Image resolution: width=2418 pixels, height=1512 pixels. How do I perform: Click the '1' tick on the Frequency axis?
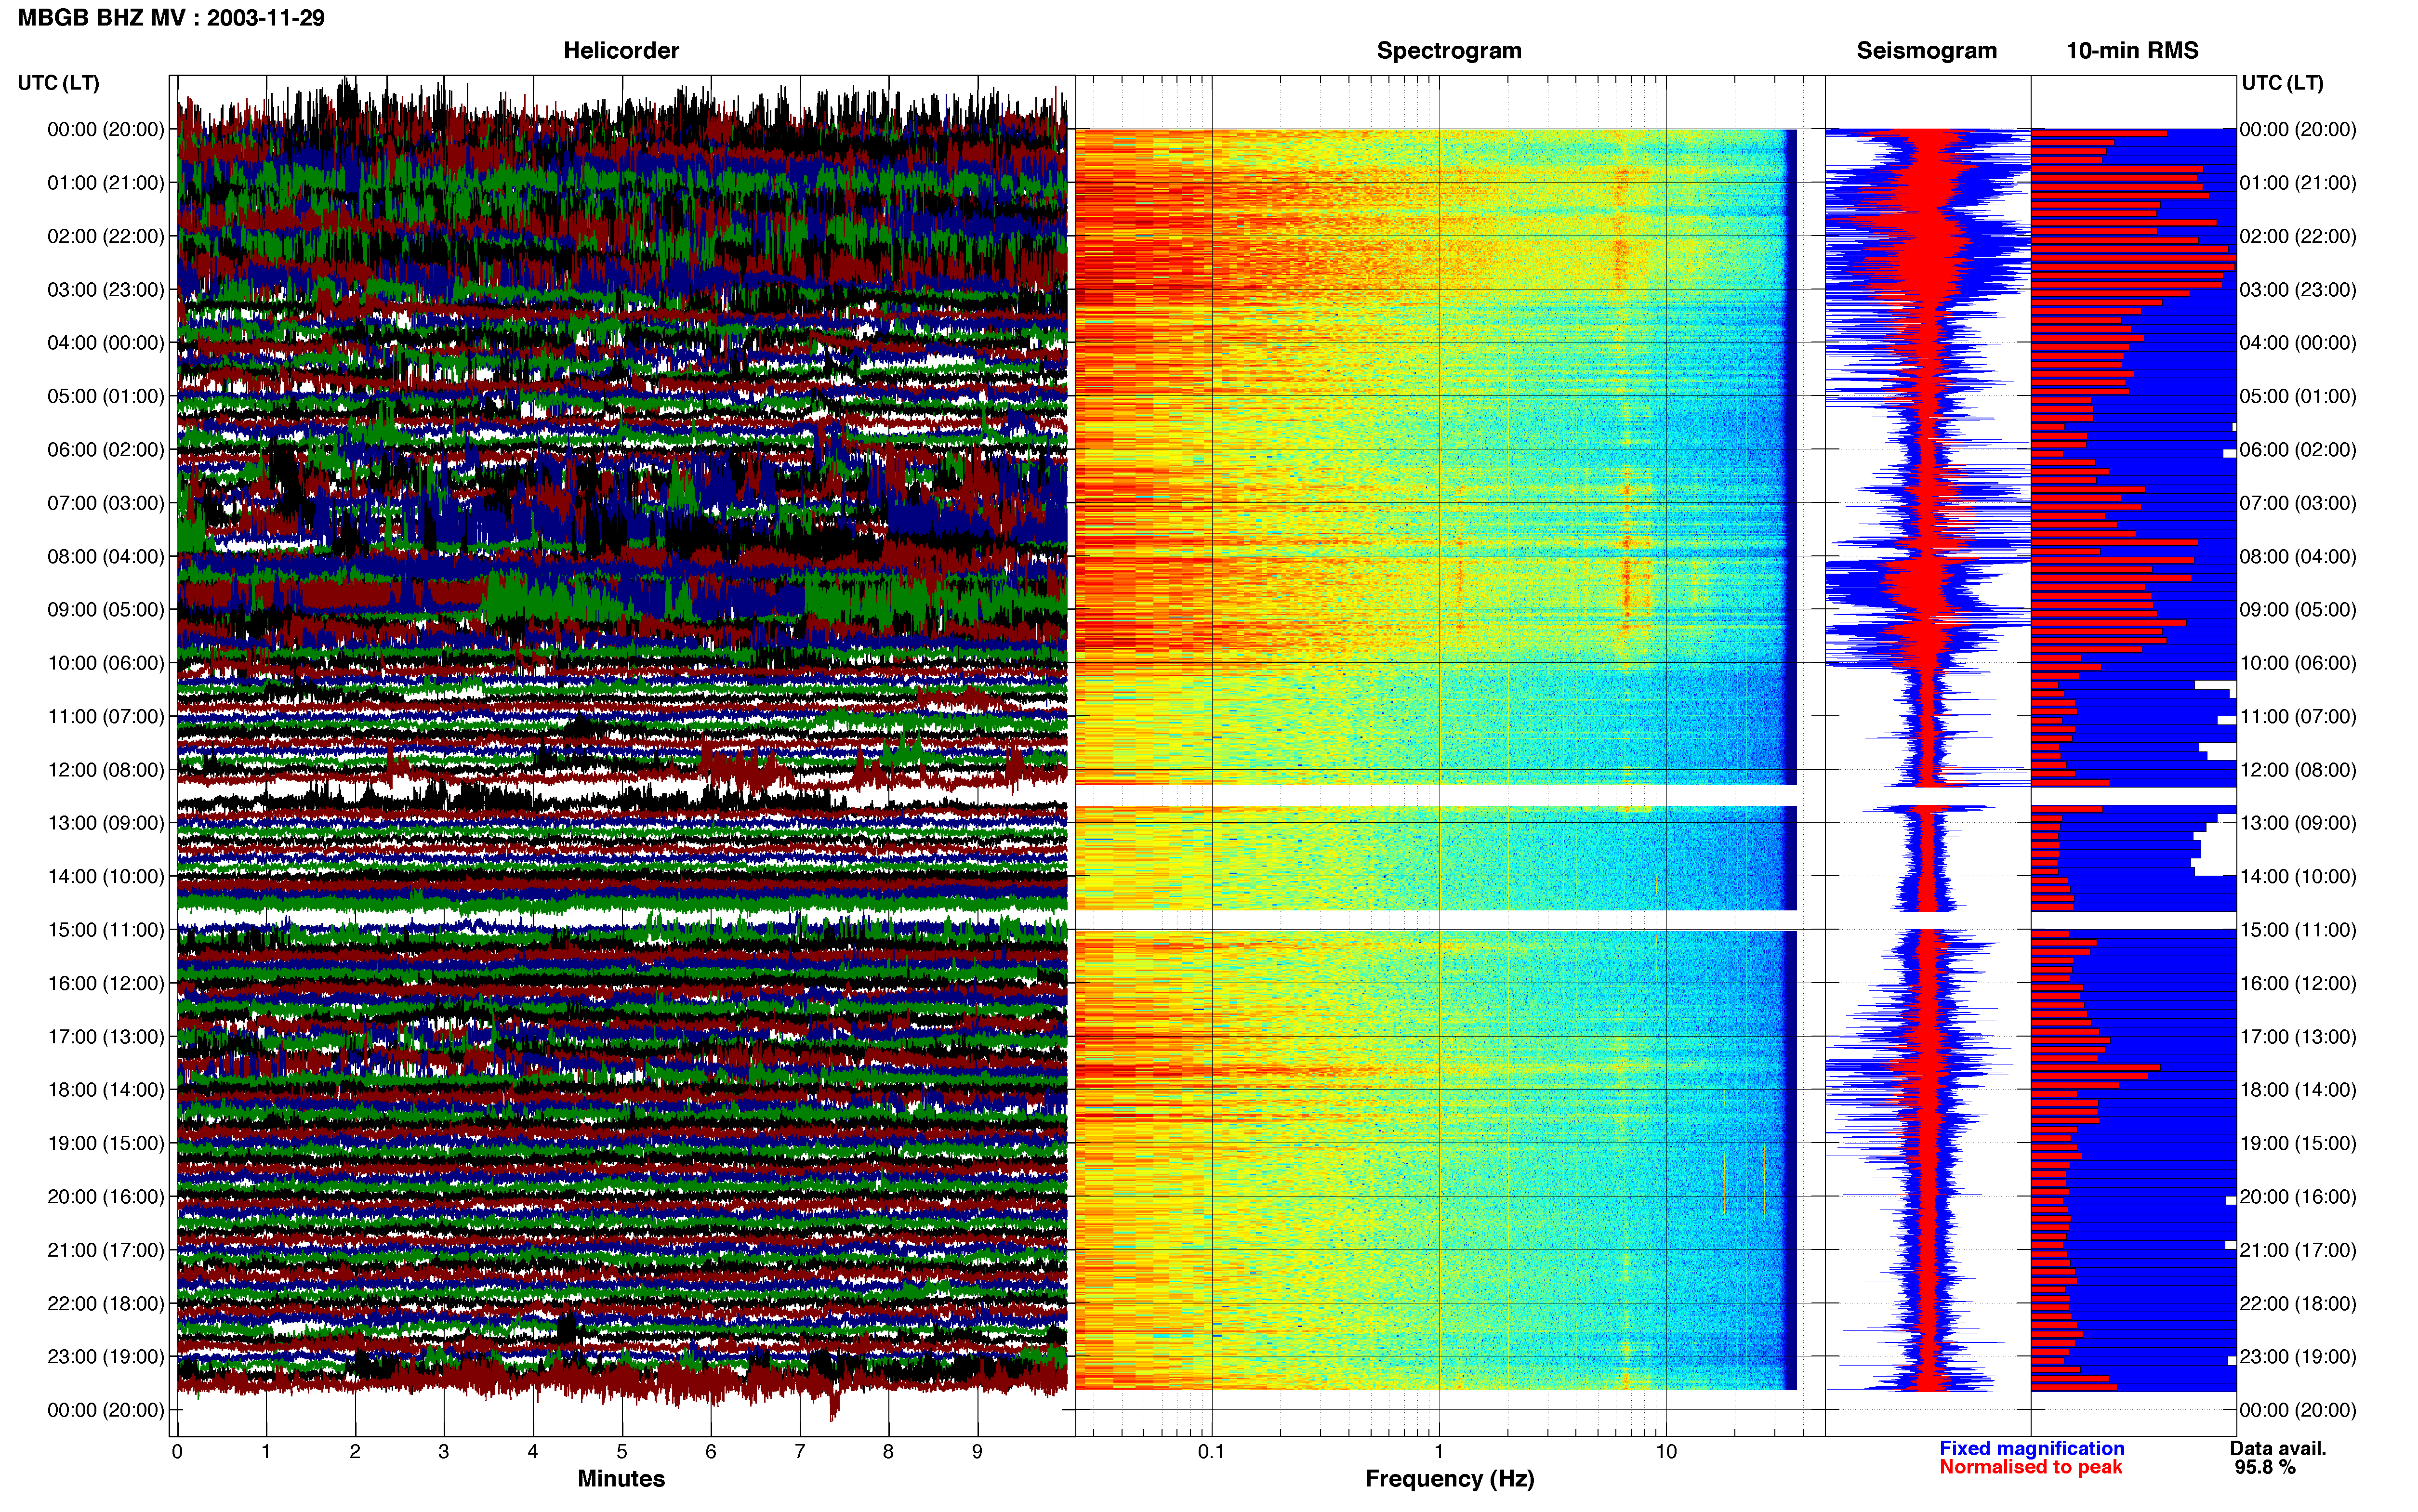click(x=1439, y=1452)
